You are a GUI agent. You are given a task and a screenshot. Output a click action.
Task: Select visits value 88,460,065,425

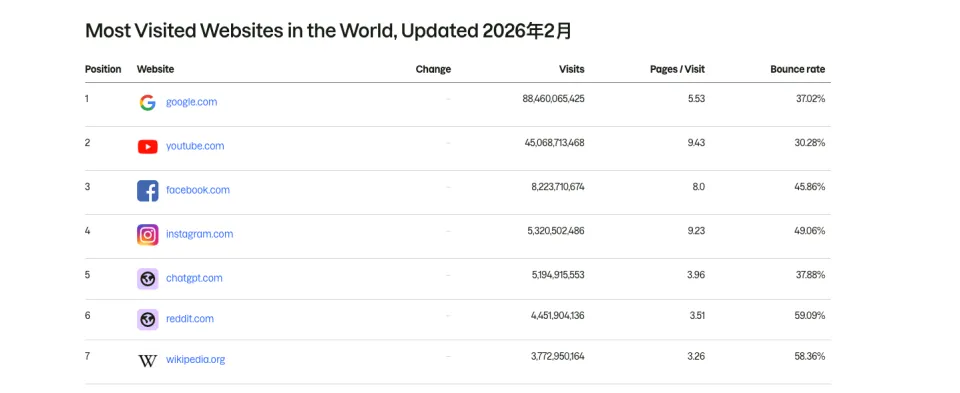click(x=553, y=99)
